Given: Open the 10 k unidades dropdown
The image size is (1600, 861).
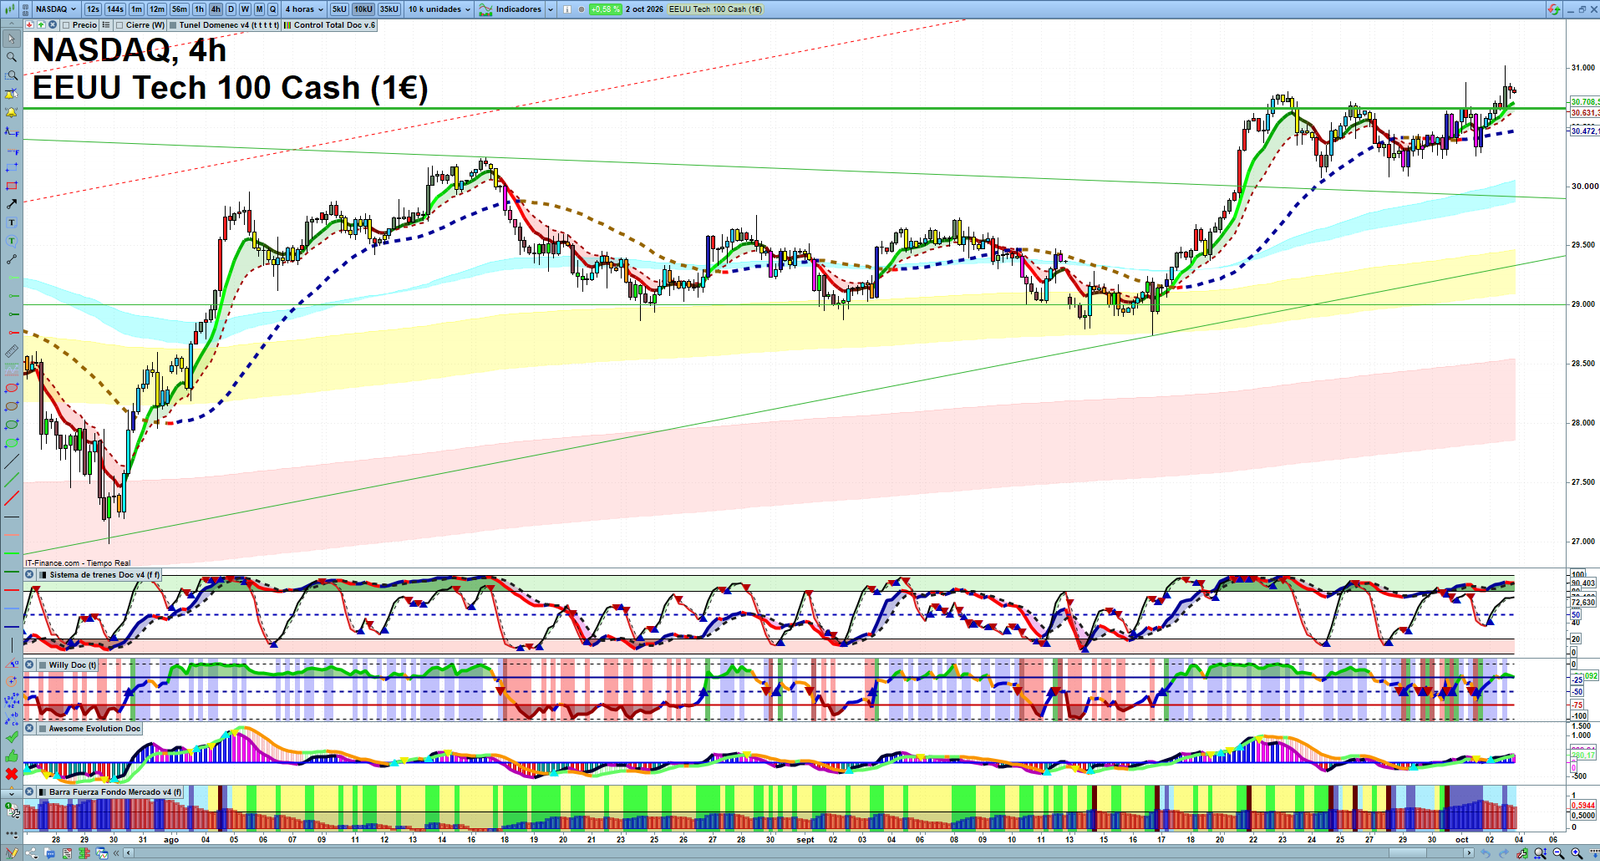Looking at the screenshot, I should point(439,9).
